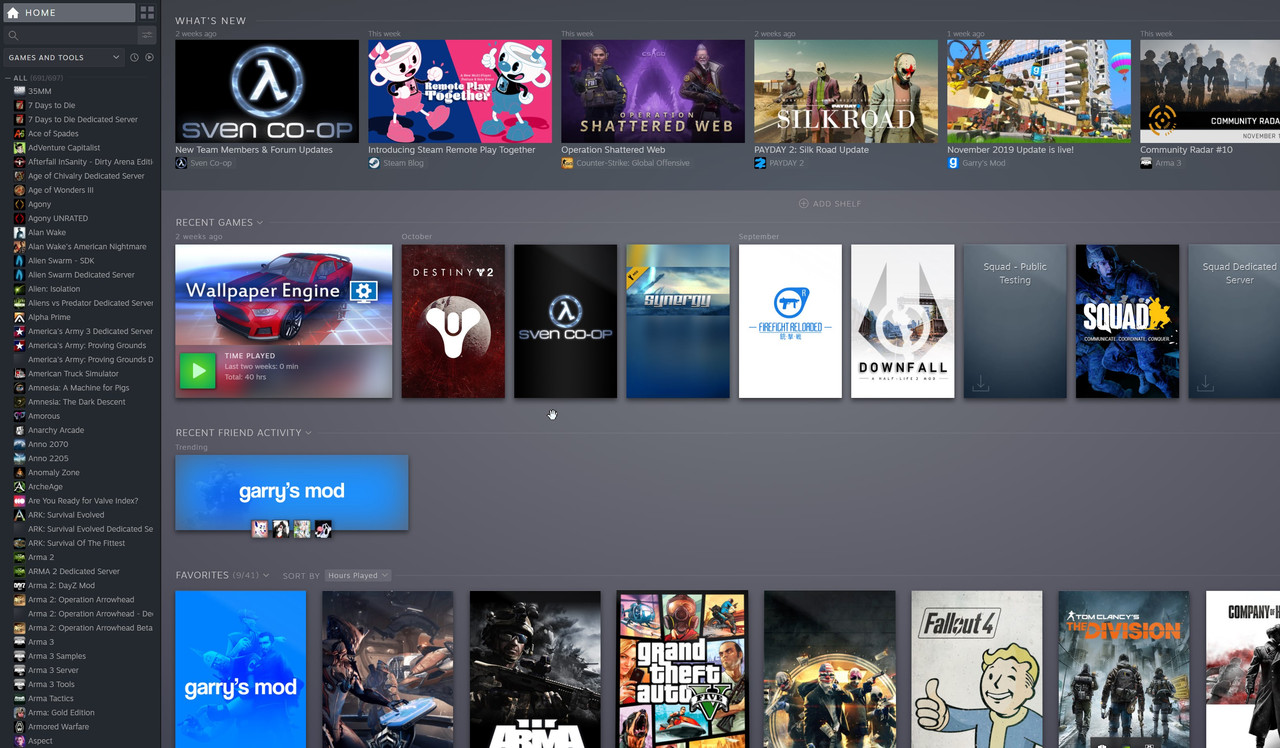Viewport: 1280px width, 748px height.
Task: Select Age of Wonders III in list
Action: [x=60, y=190]
